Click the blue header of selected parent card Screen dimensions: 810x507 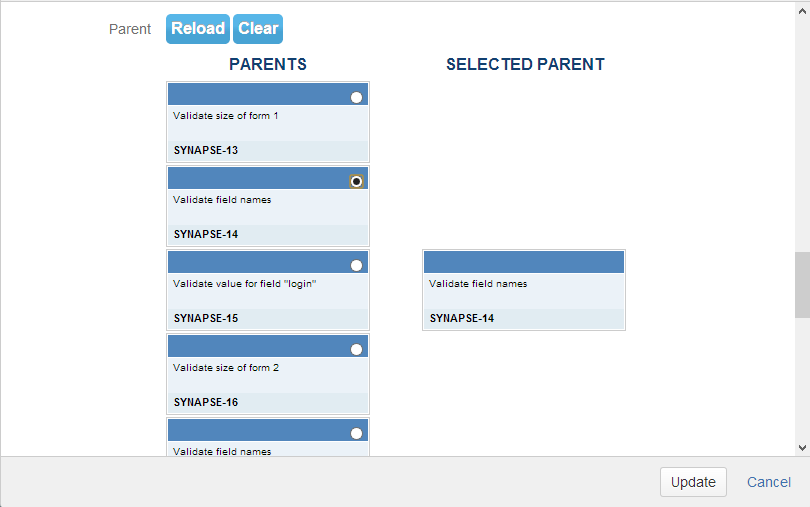click(x=523, y=262)
